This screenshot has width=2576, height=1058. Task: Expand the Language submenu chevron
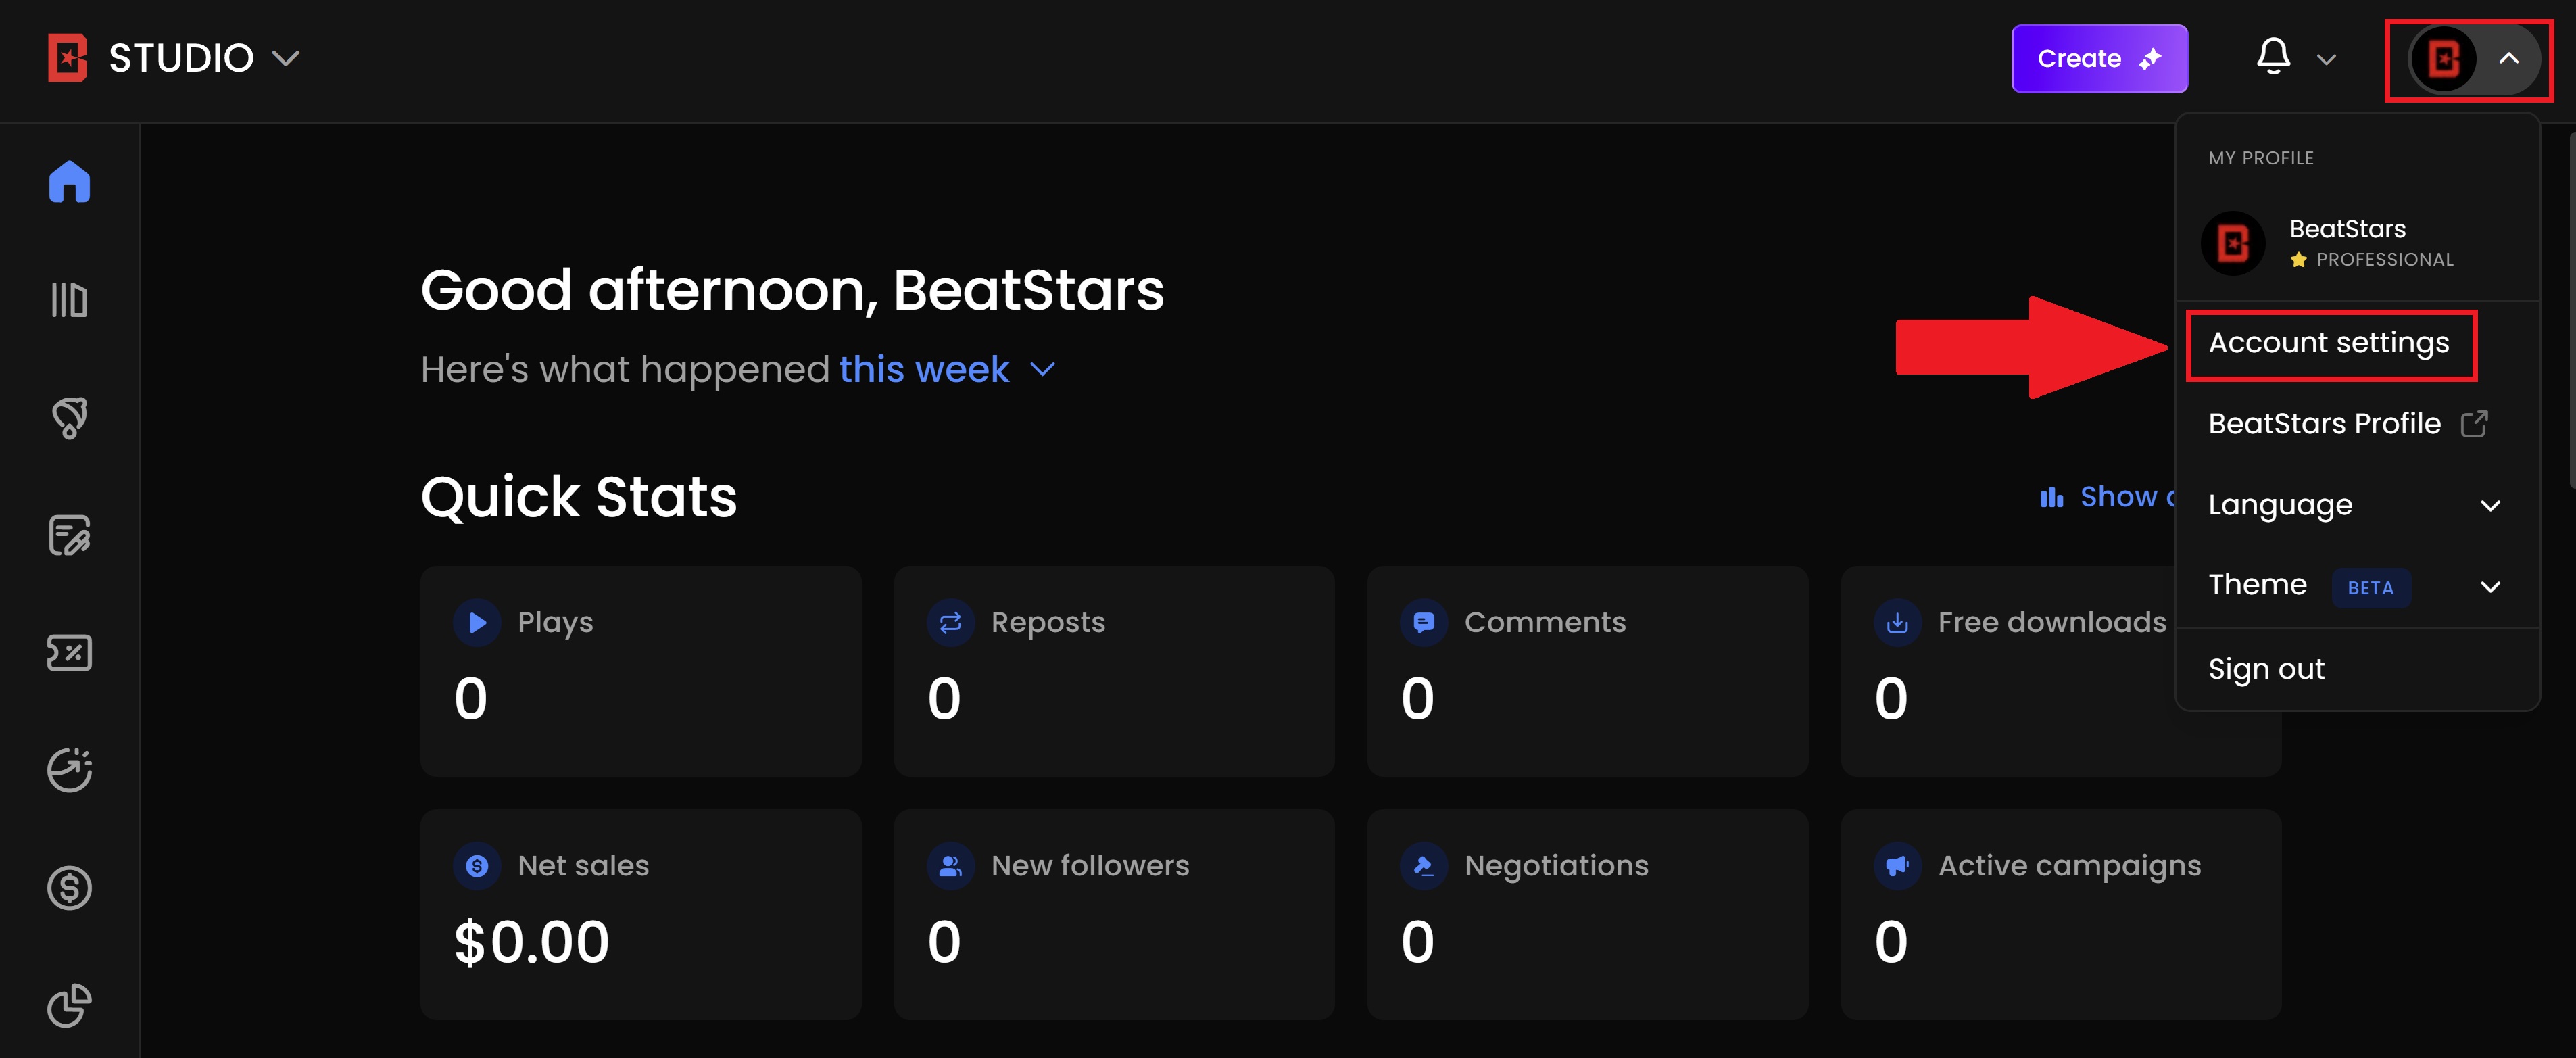[x=2490, y=506]
